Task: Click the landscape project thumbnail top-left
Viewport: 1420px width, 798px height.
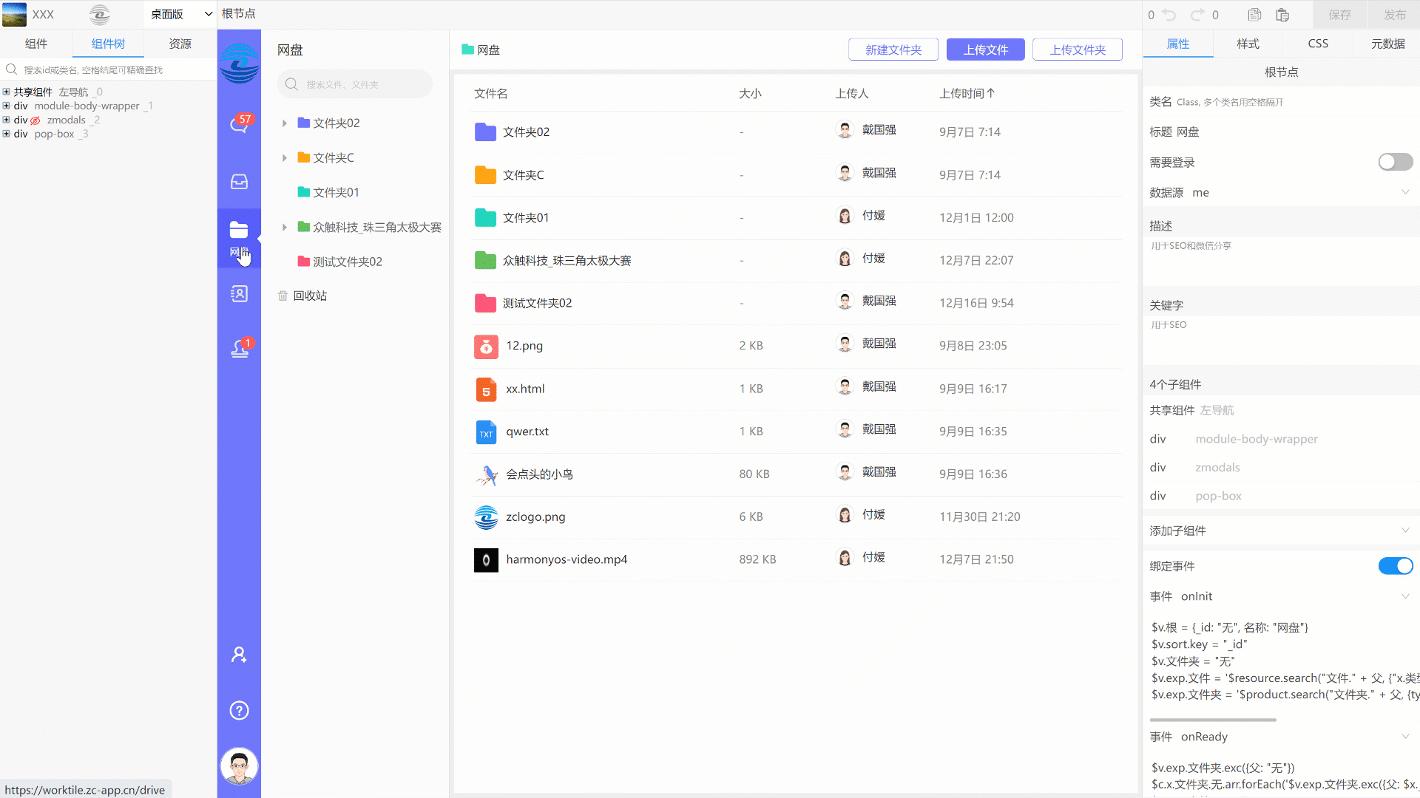Action: [14, 15]
